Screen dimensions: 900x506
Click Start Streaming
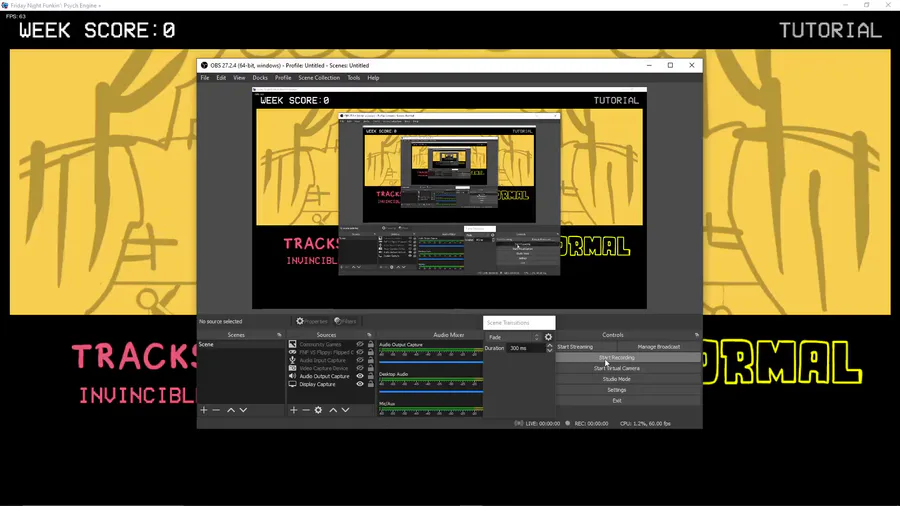tap(585, 347)
